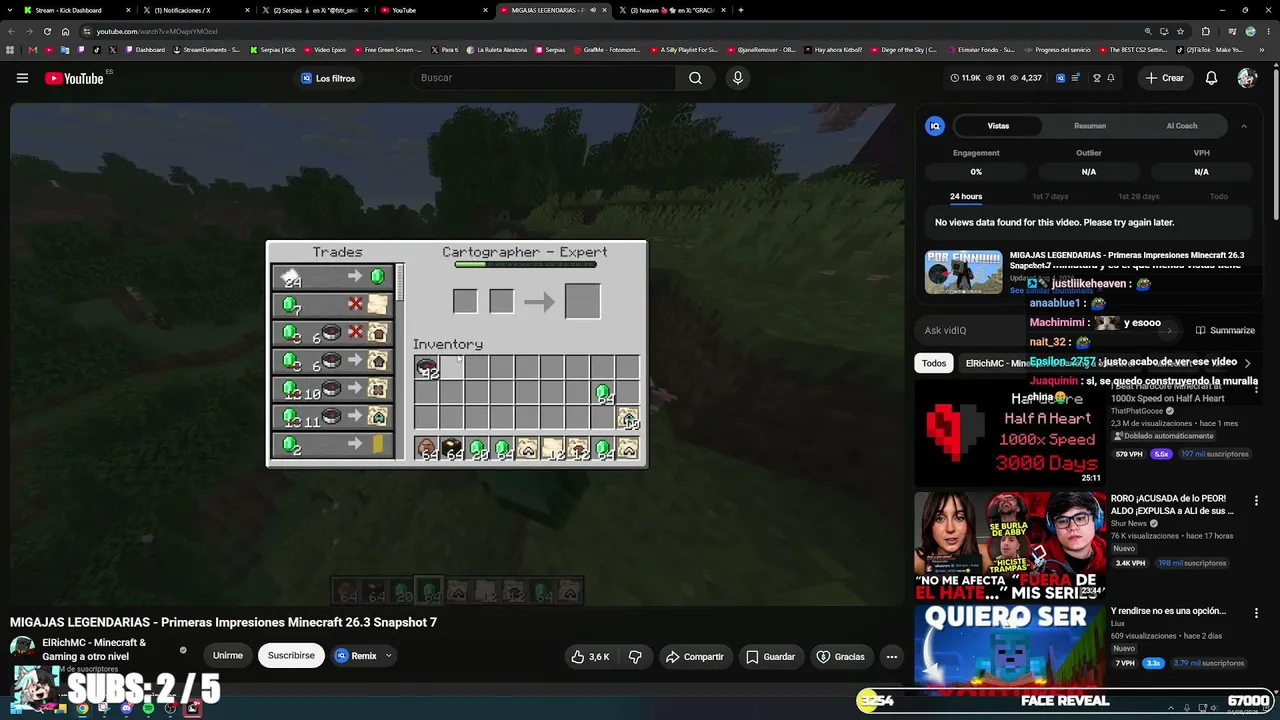The image size is (1280, 720).
Task: Open the ElRichMC channel avatar
Action: (x=22, y=648)
